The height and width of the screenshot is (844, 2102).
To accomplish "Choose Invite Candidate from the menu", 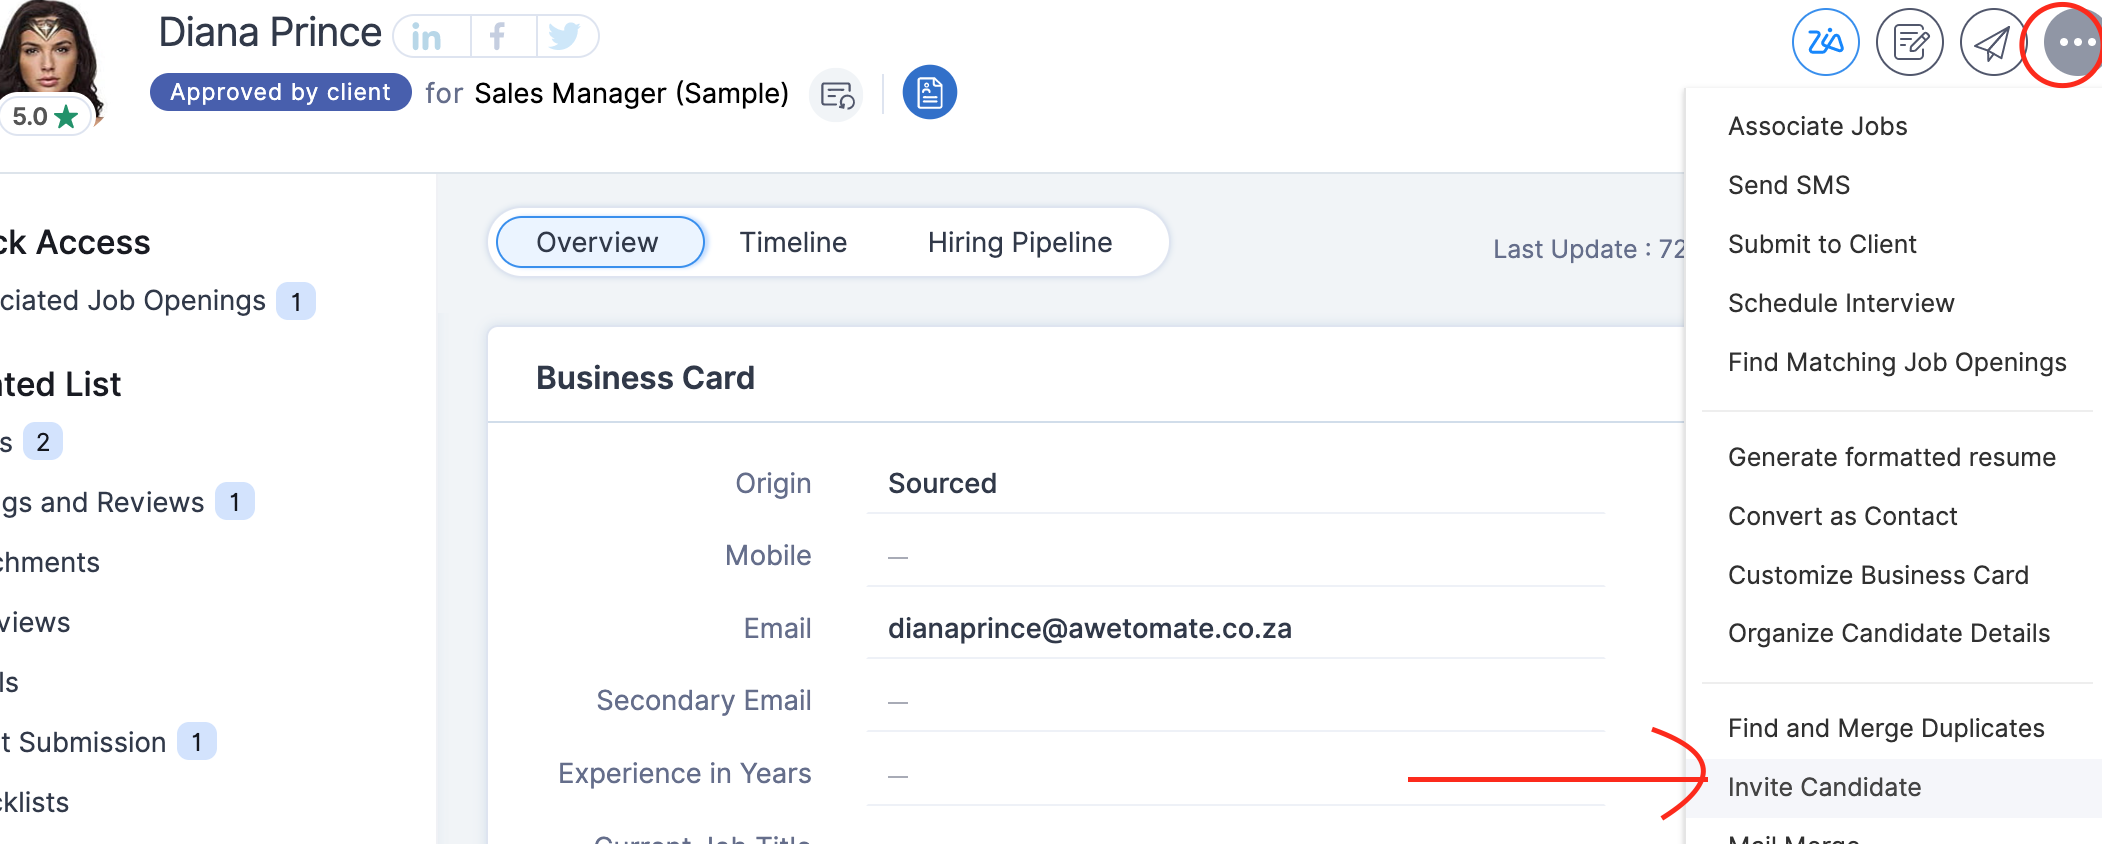I will [1824, 788].
